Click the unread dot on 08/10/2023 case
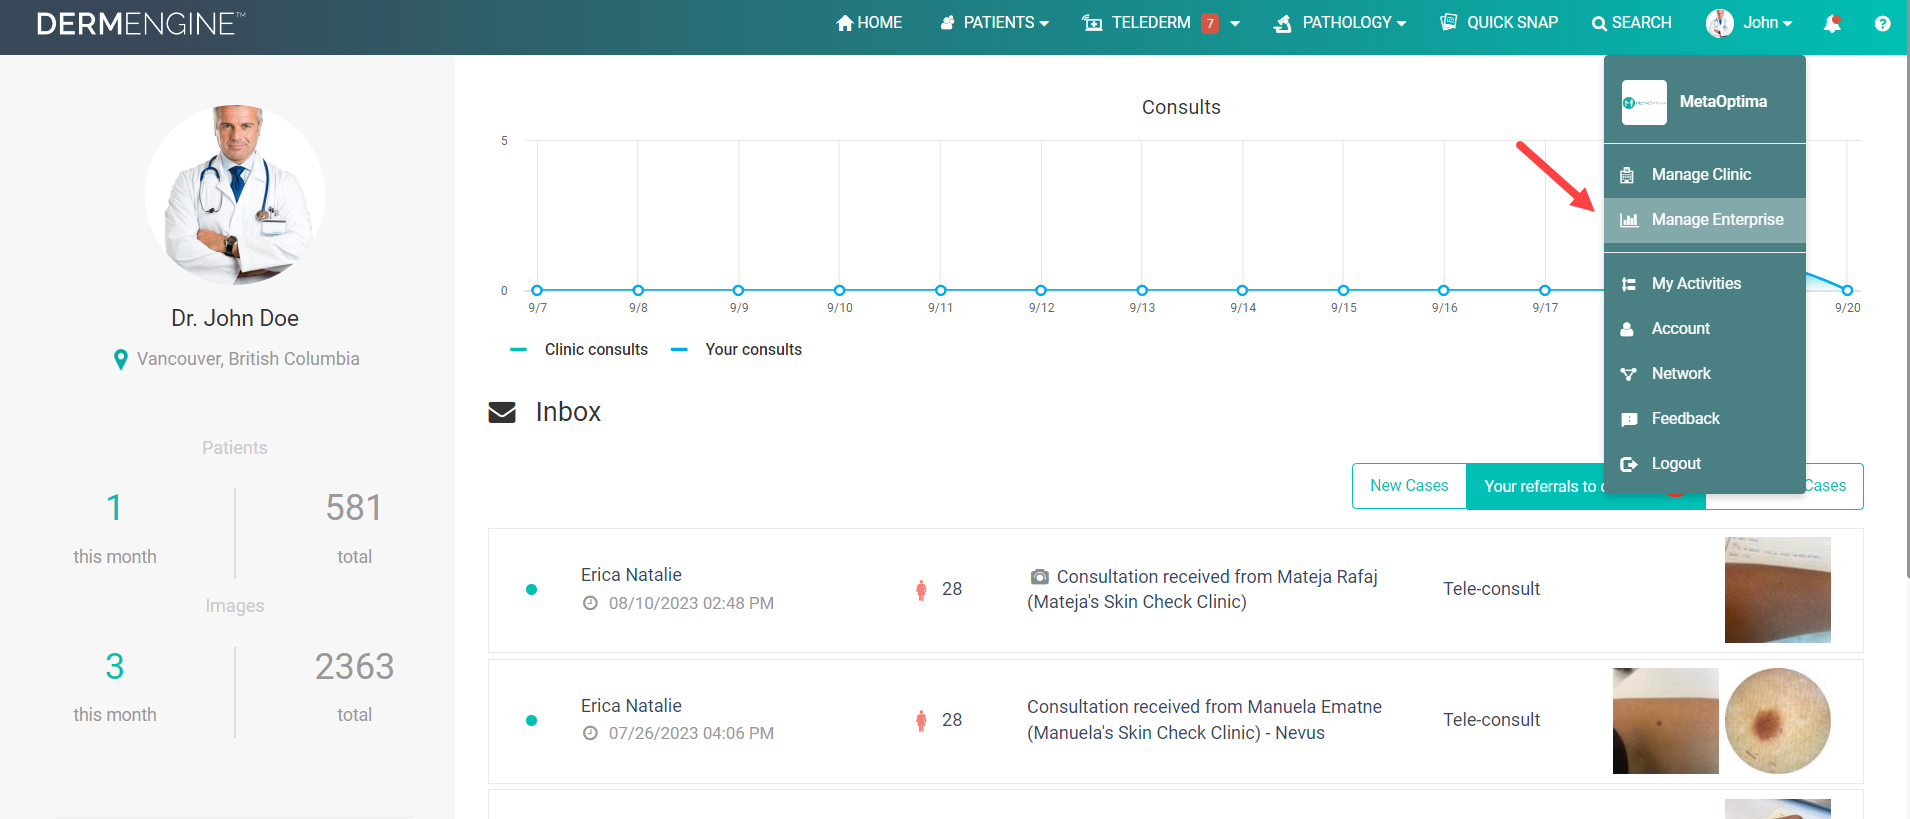Viewport: 1910px width, 819px height. [x=531, y=590]
